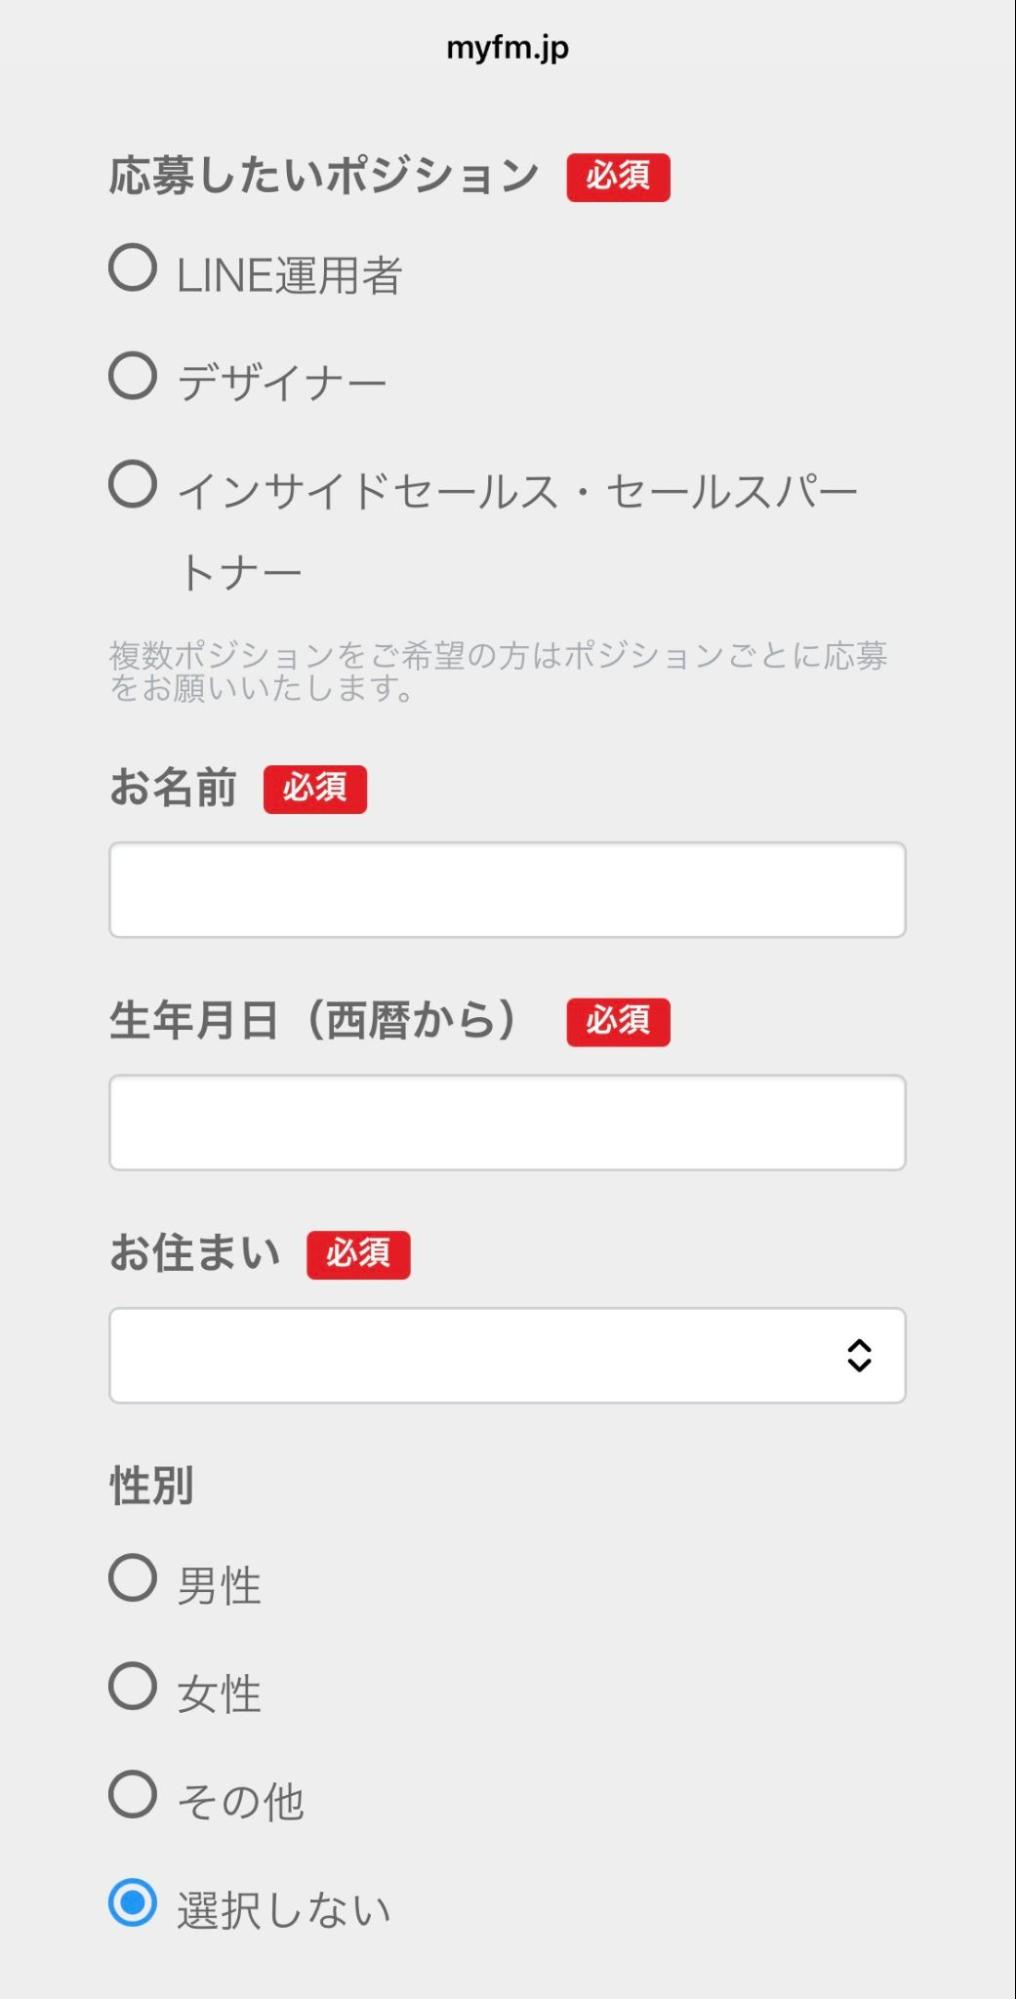This screenshot has width=1016, height=1999.
Task: Click the myfm.jp site title
Action: coord(508,46)
